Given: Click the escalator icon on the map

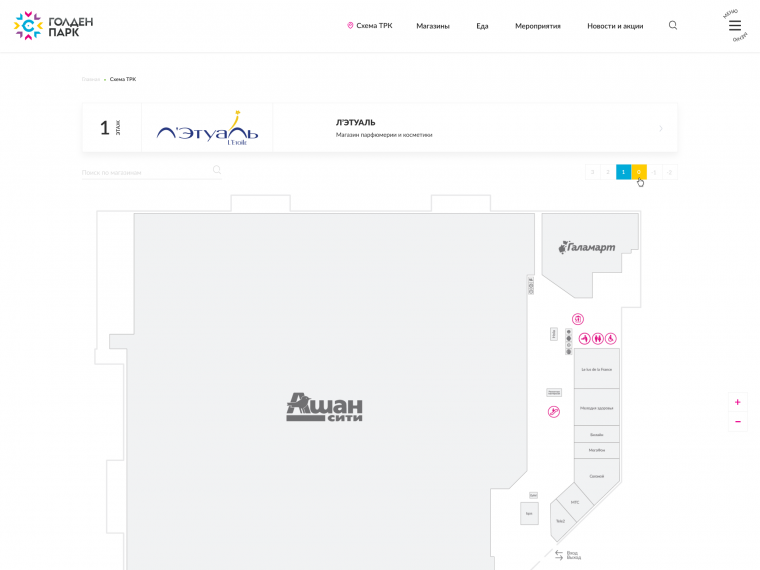Looking at the screenshot, I should tap(554, 412).
